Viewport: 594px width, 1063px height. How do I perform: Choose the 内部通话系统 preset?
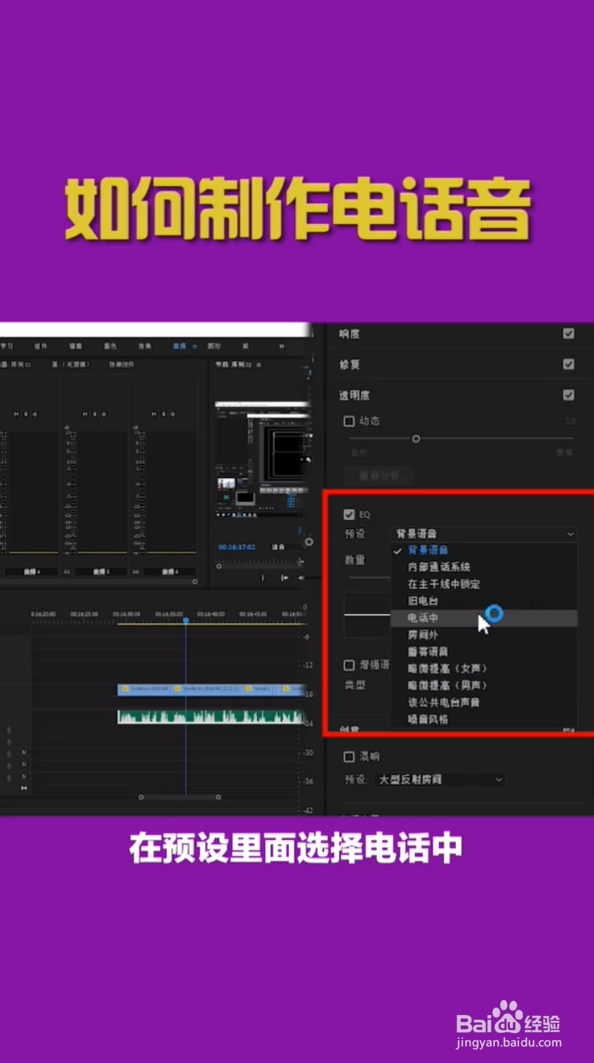tap(483, 567)
